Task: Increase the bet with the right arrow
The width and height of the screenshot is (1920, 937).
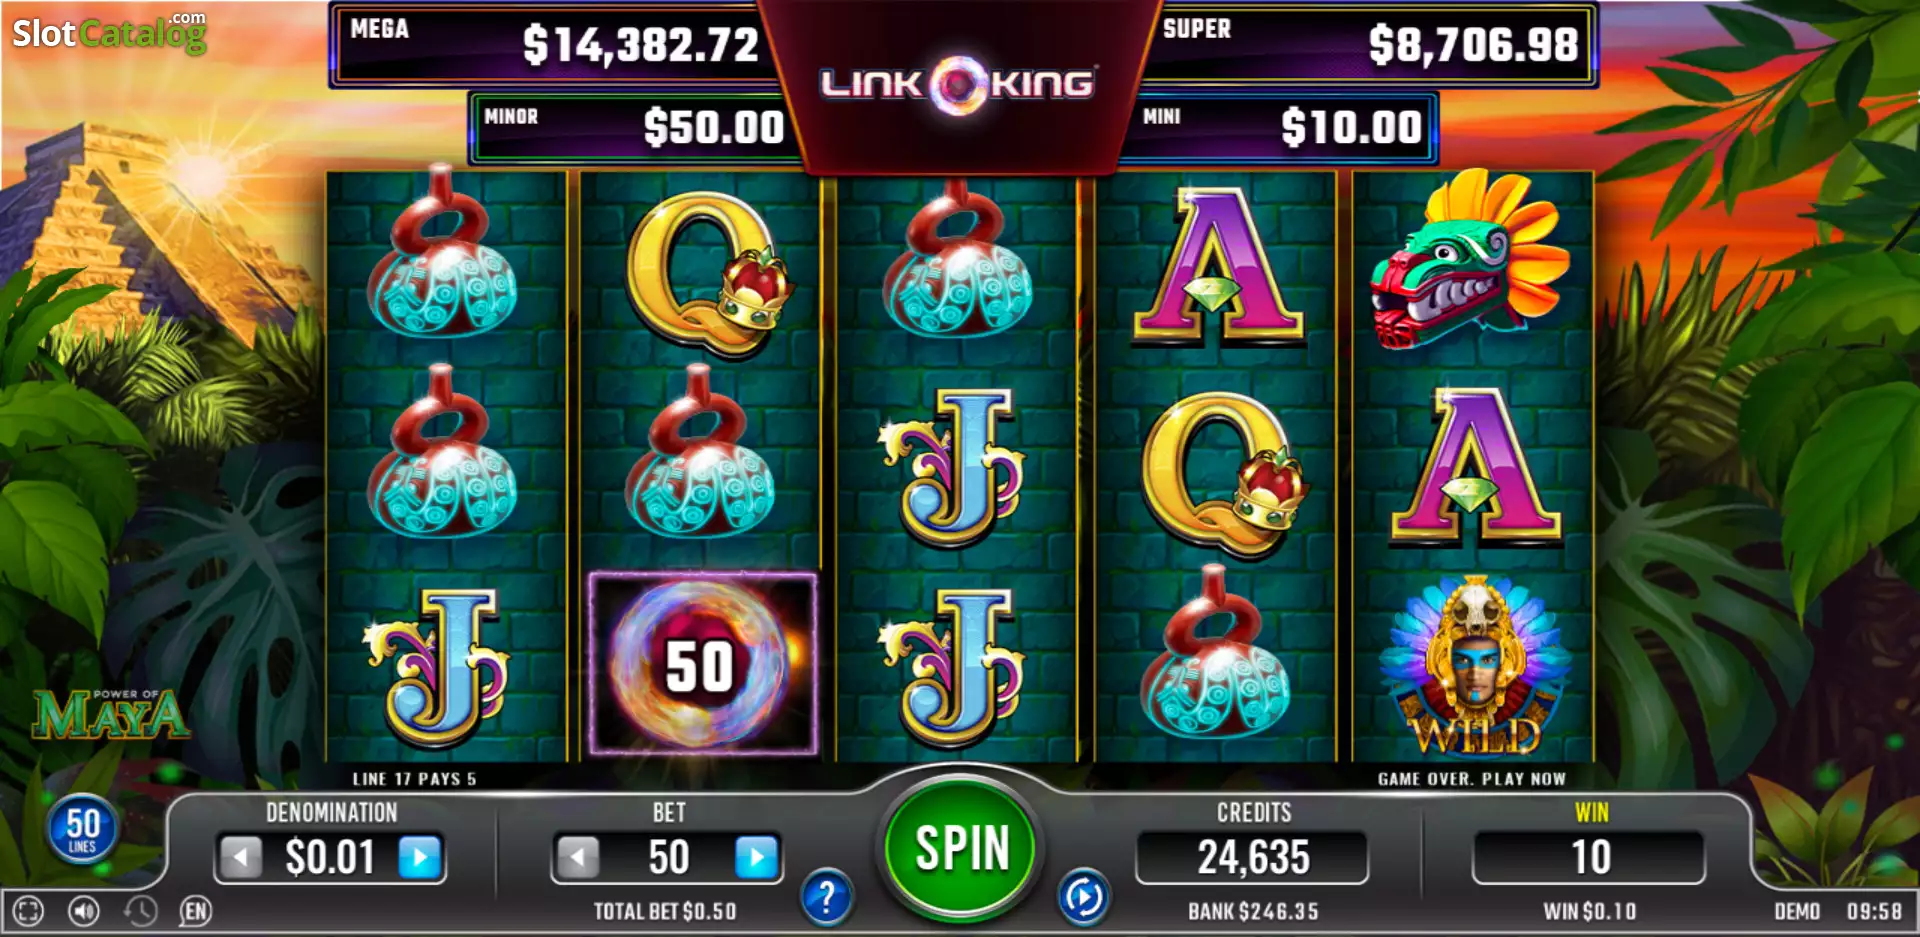Action: click(757, 857)
